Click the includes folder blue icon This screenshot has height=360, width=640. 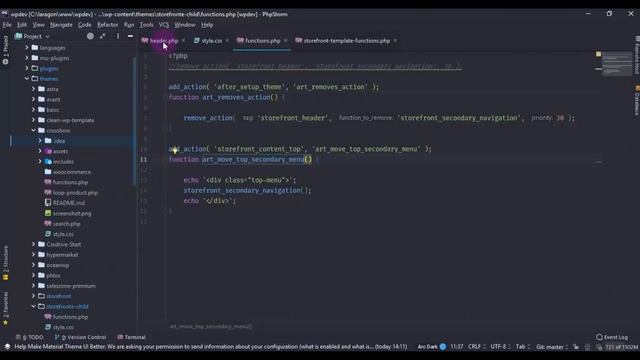tap(48, 162)
